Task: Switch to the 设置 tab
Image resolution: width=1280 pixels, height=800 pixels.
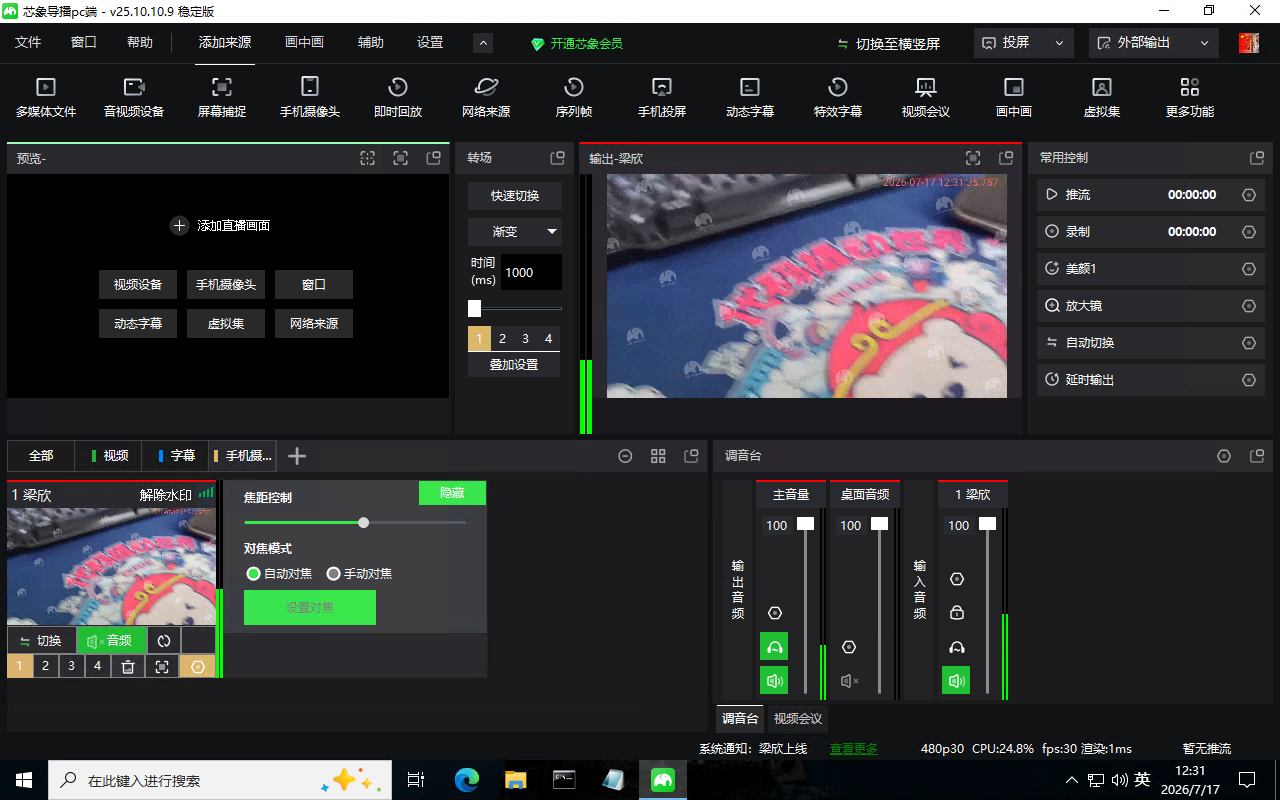Action: pyautogui.click(x=430, y=43)
